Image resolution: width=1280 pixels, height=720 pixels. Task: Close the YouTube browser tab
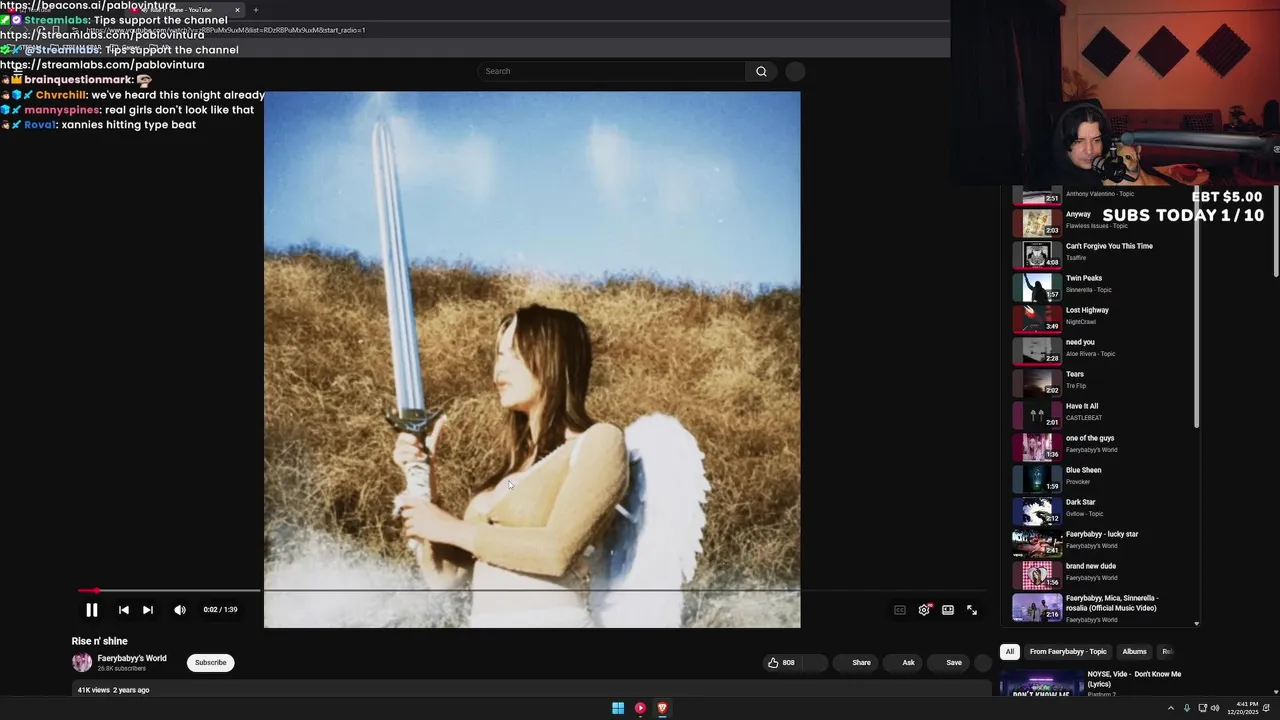[237, 10]
